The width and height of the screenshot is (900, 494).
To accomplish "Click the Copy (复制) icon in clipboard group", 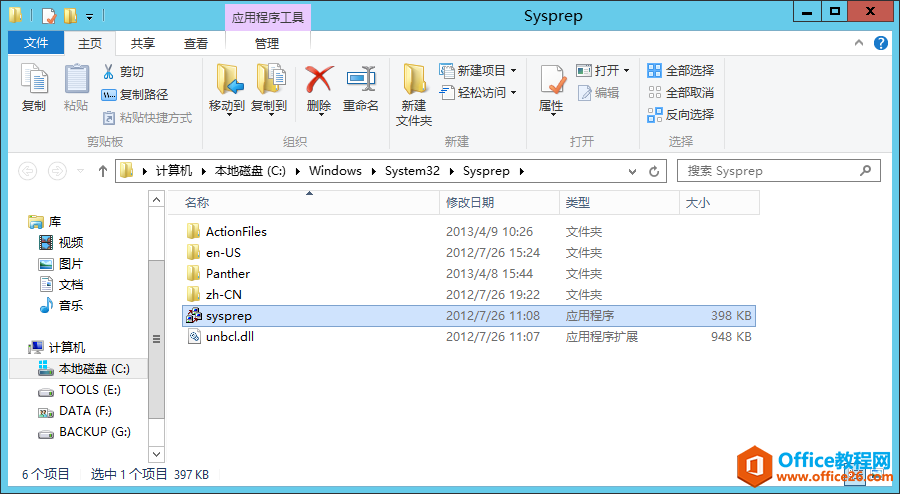I will tap(34, 78).
